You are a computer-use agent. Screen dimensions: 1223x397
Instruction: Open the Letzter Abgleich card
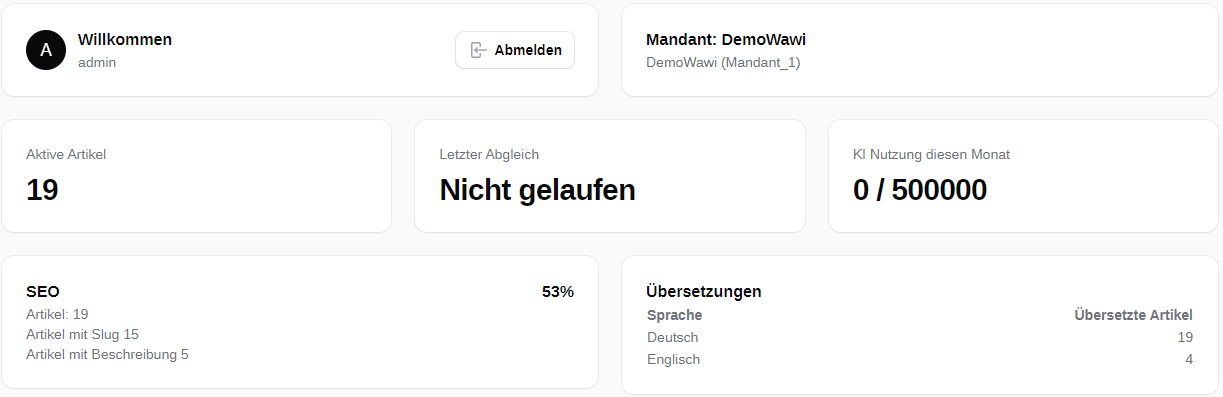(610, 176)
